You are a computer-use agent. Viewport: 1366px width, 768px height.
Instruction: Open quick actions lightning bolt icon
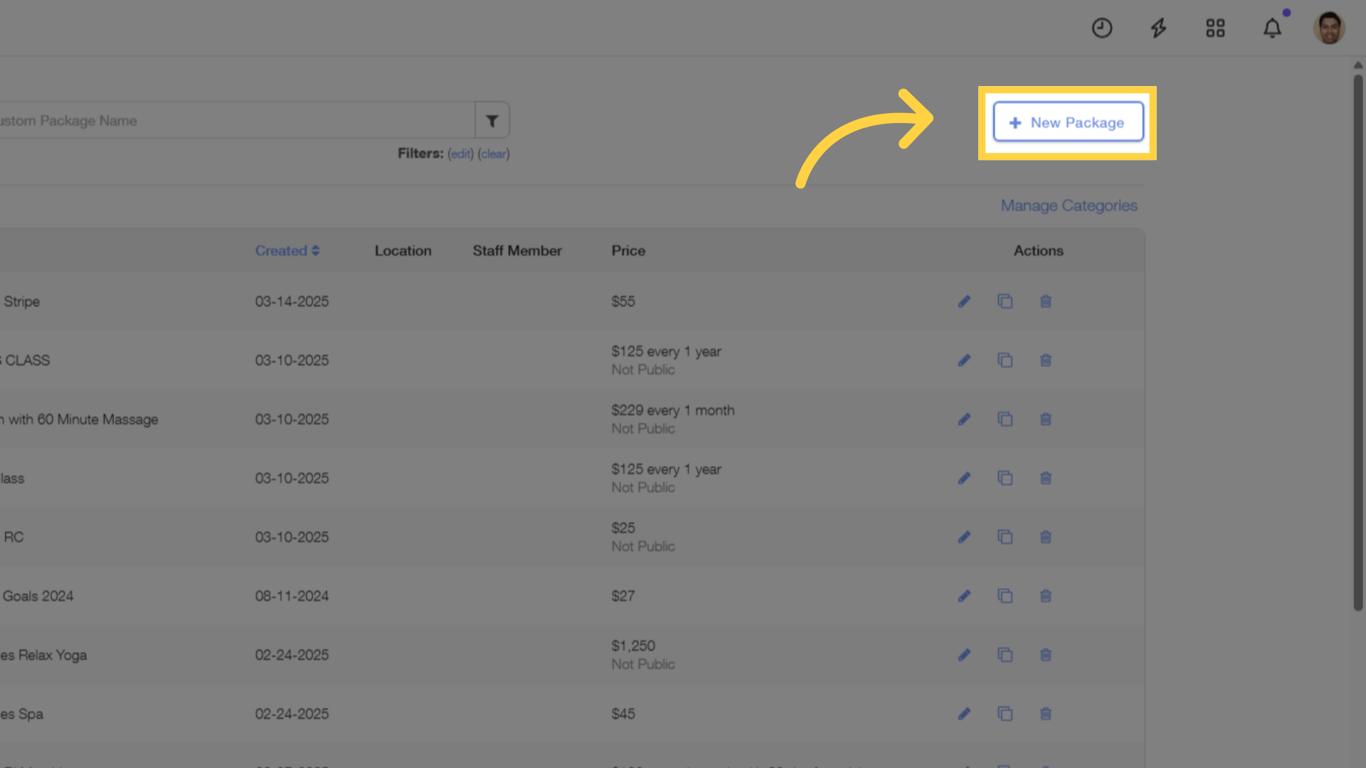coord(1158,28)
